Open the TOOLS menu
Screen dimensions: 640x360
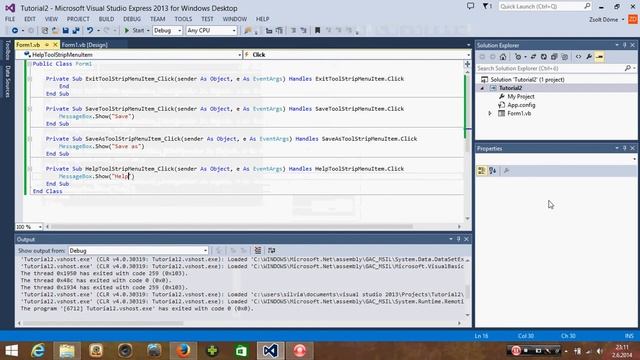183,19
